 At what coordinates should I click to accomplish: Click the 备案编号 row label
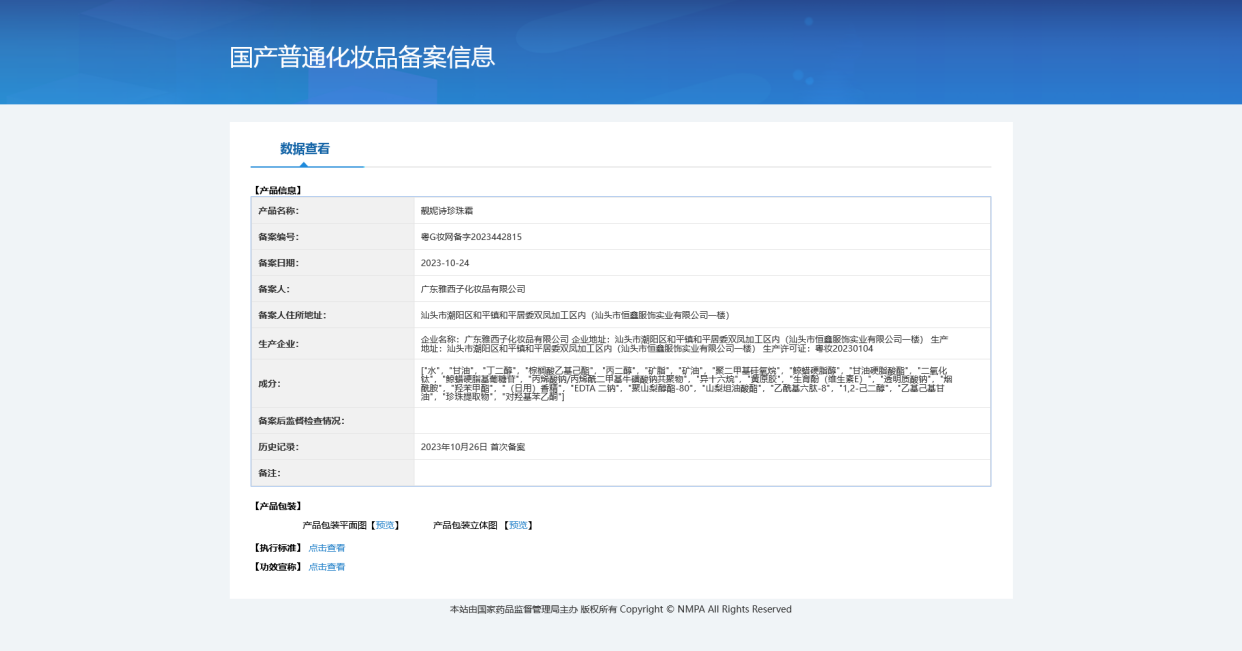[x=278, y=237]
